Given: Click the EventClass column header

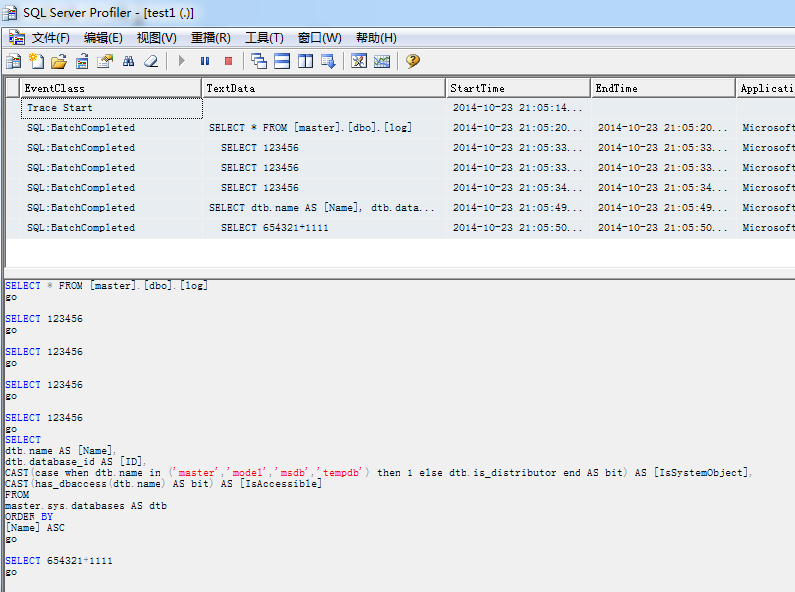Looking at the screenshot, I should (111, 88).
